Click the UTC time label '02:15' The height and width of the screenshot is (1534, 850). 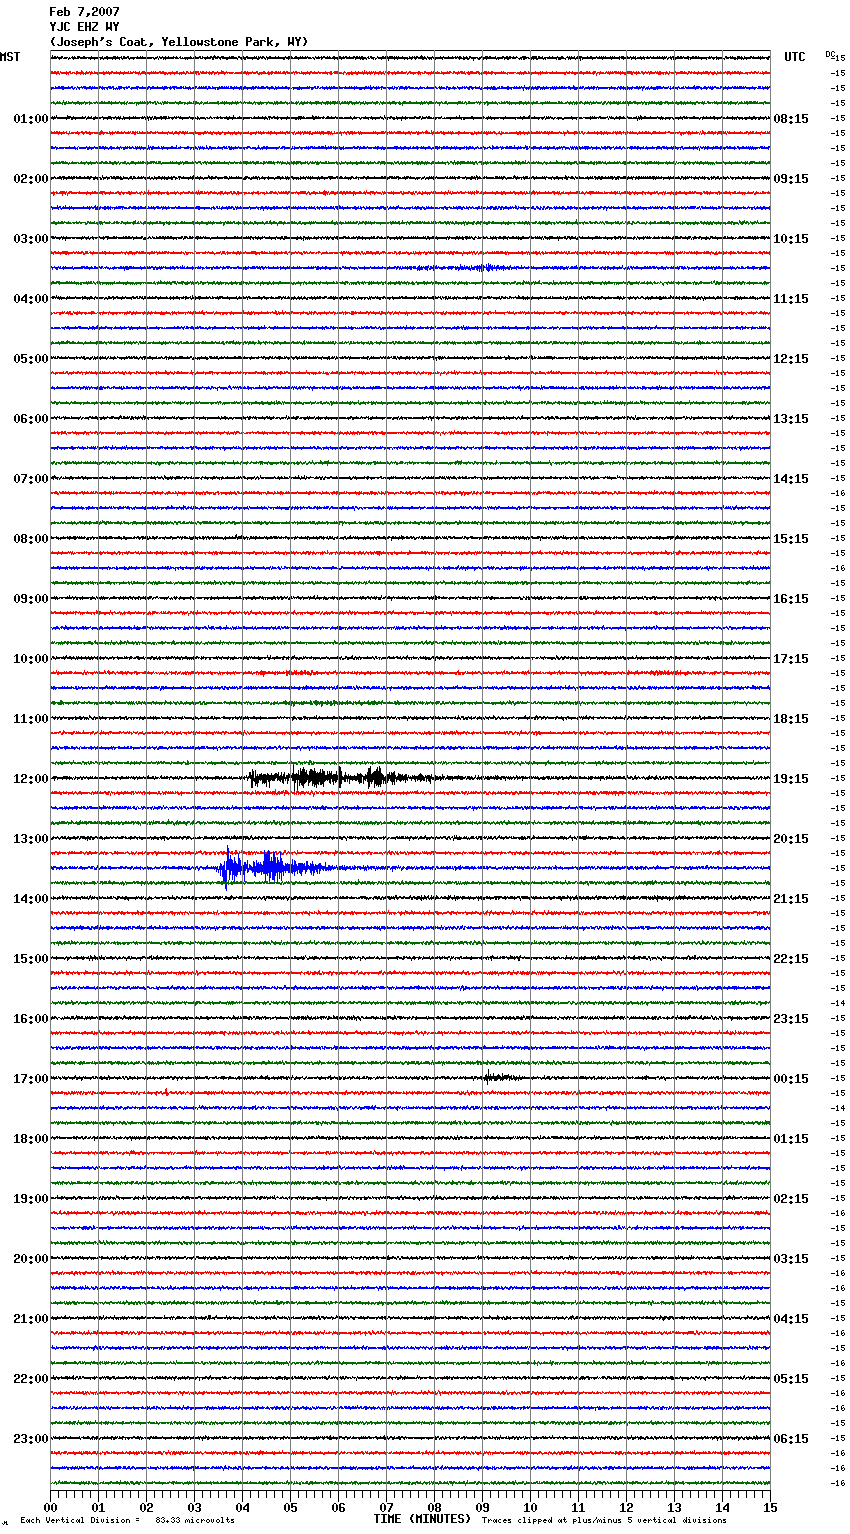point(791,1199)
